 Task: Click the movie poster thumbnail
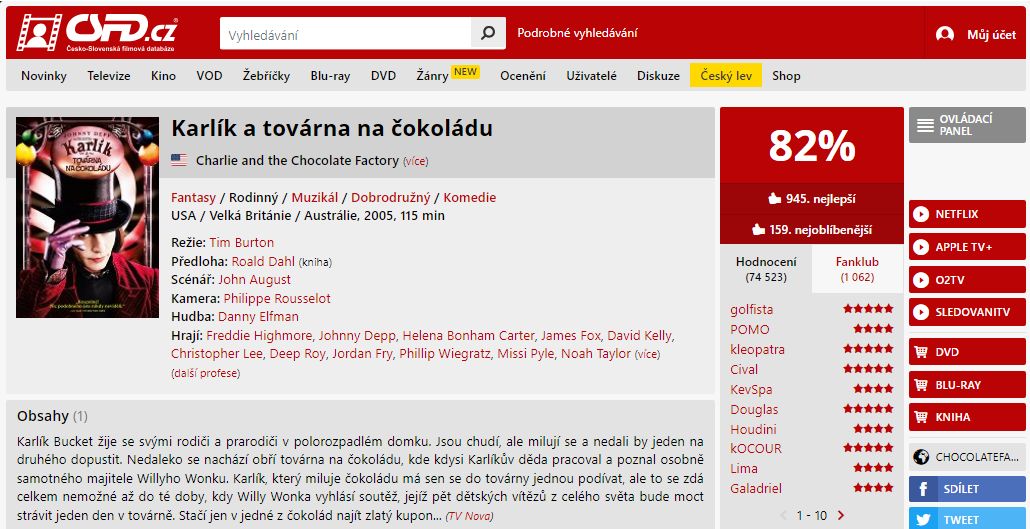pos(87,218)
